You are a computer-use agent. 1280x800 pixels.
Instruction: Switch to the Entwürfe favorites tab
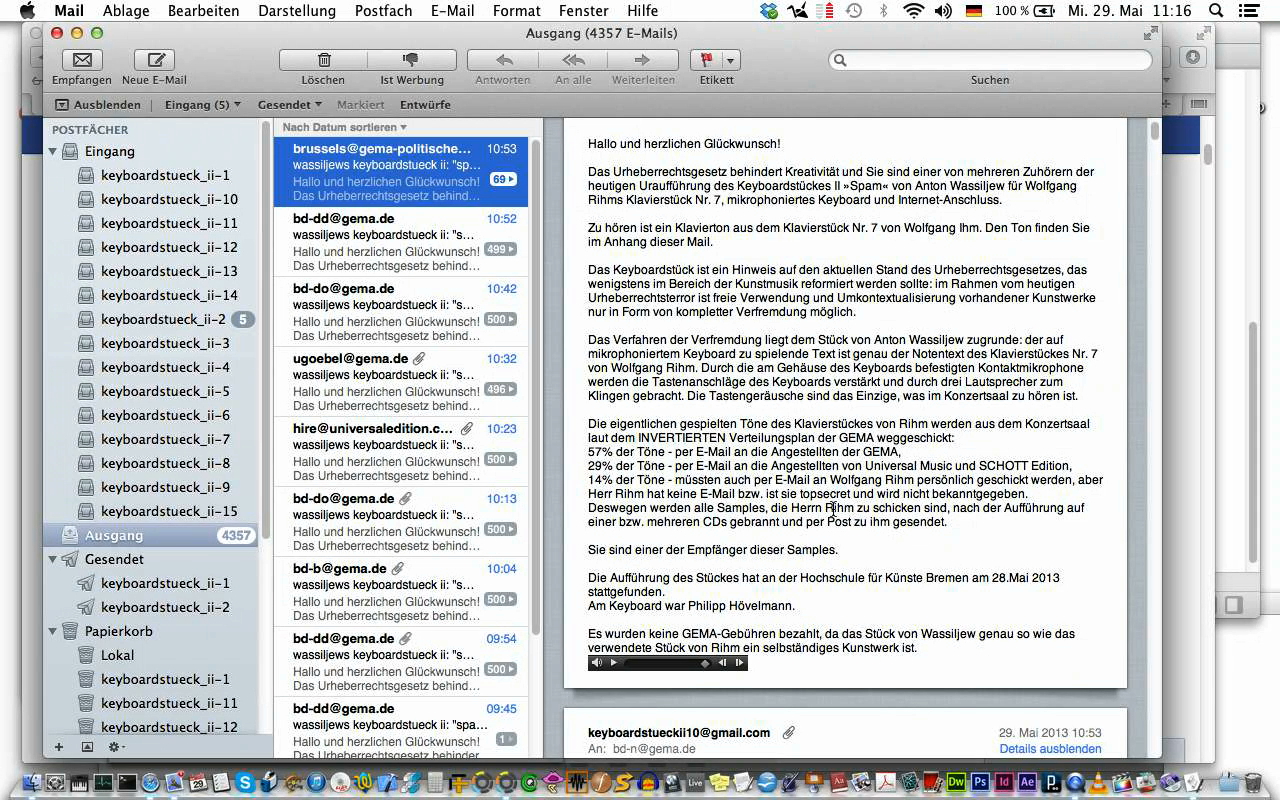point(425,104)
